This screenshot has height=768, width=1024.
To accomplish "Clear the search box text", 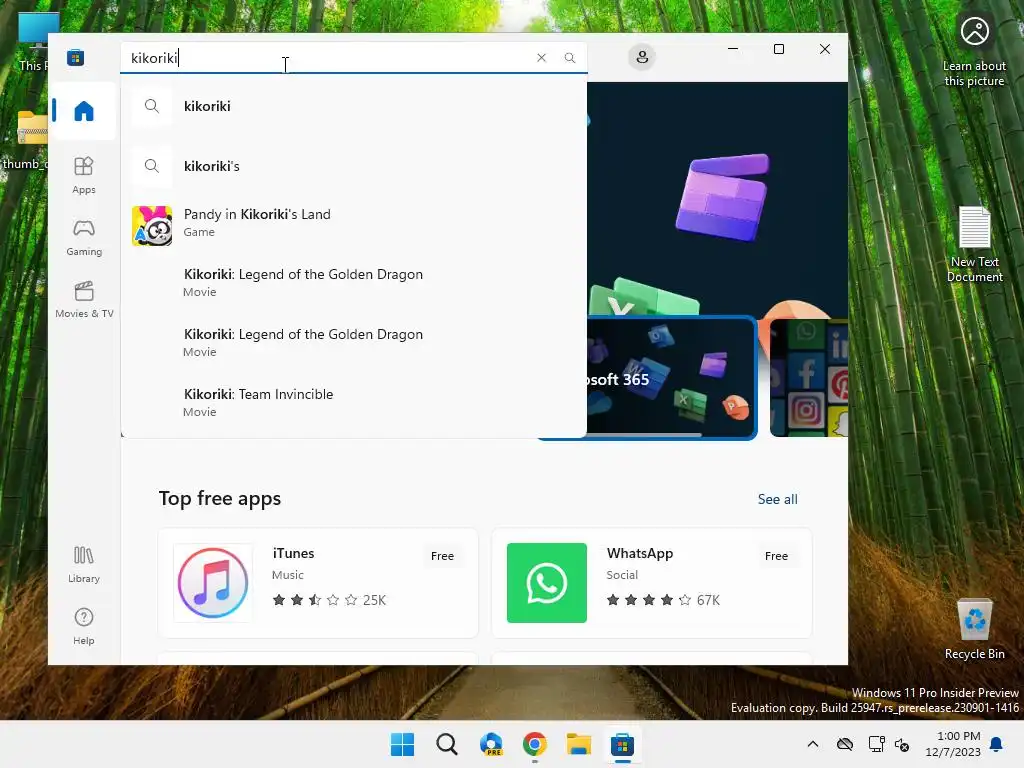I will point(541,57).
